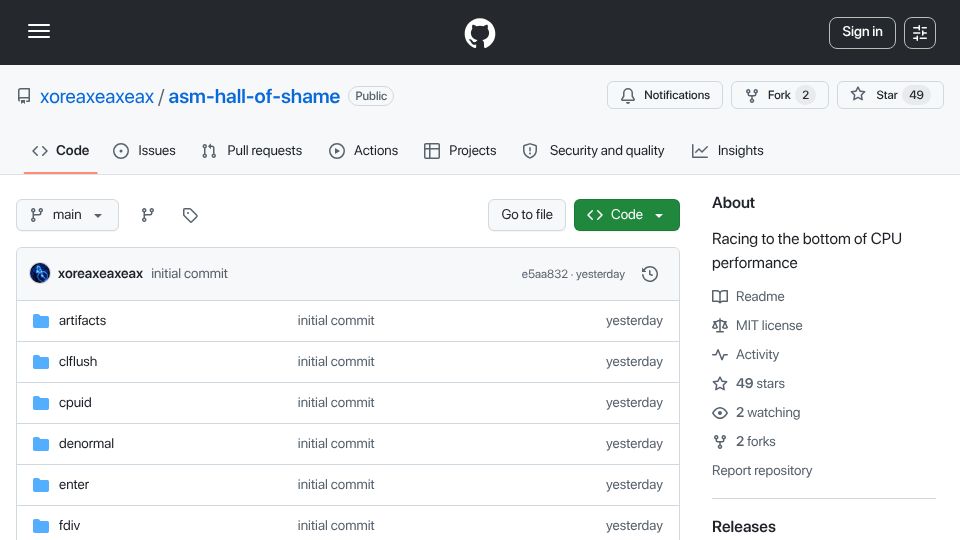Screen dimensions: 960x540
Task: Click the denormal folder icon
Action: pos(40,444)
